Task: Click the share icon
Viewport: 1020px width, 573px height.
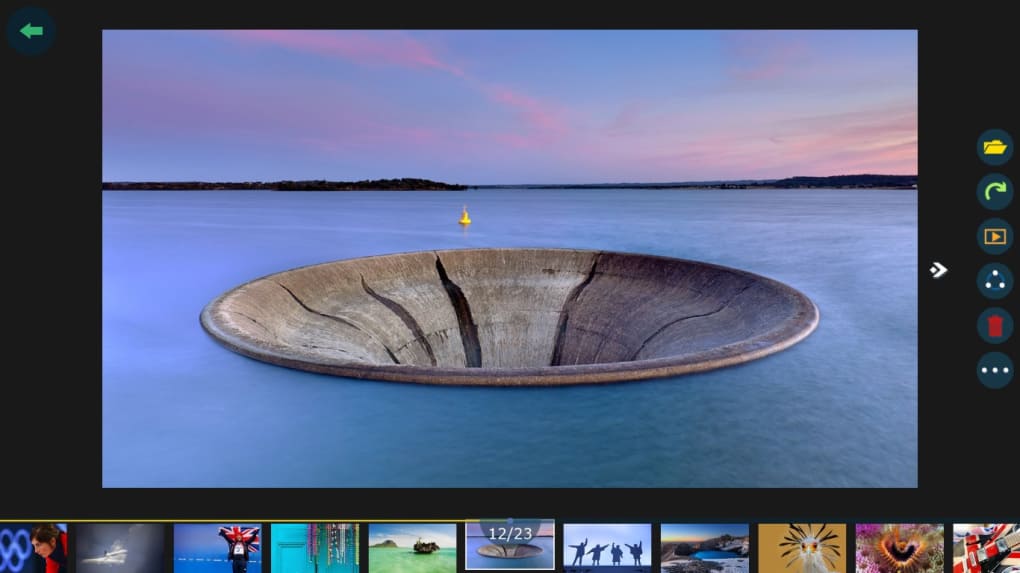Action: tap(995, 281)
